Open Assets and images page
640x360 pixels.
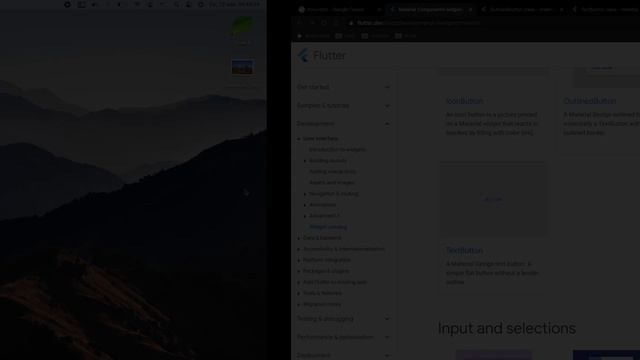point(331,182)
